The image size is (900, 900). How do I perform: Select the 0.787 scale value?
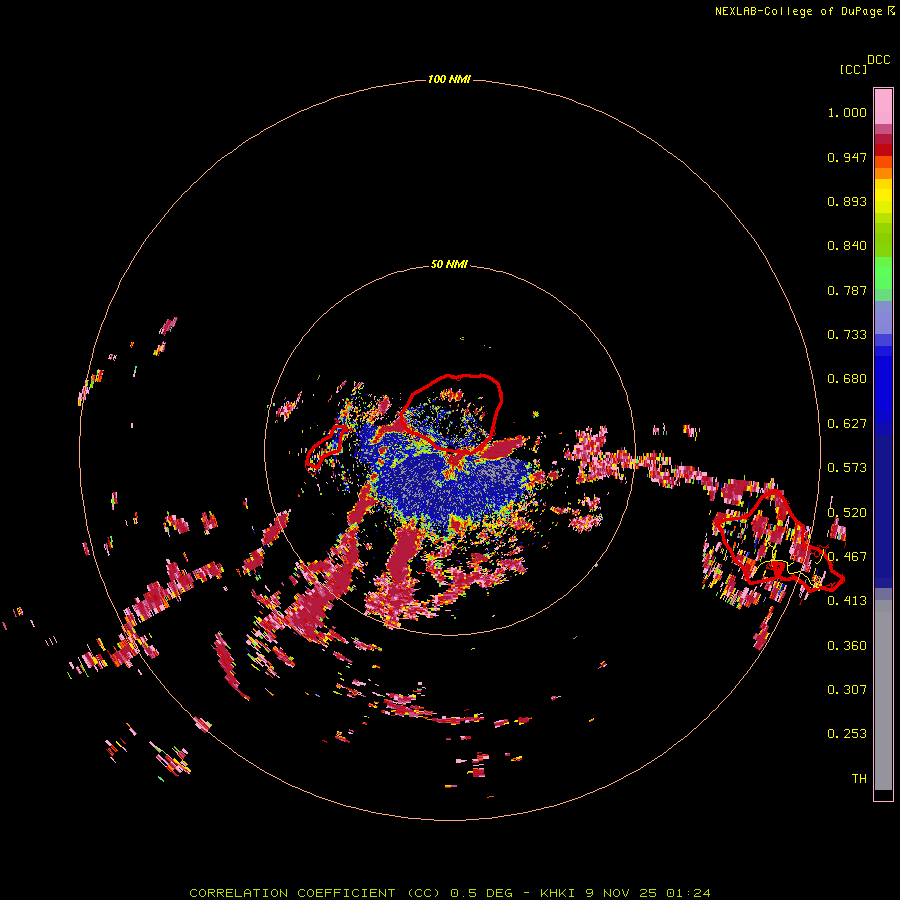point(847,290)
